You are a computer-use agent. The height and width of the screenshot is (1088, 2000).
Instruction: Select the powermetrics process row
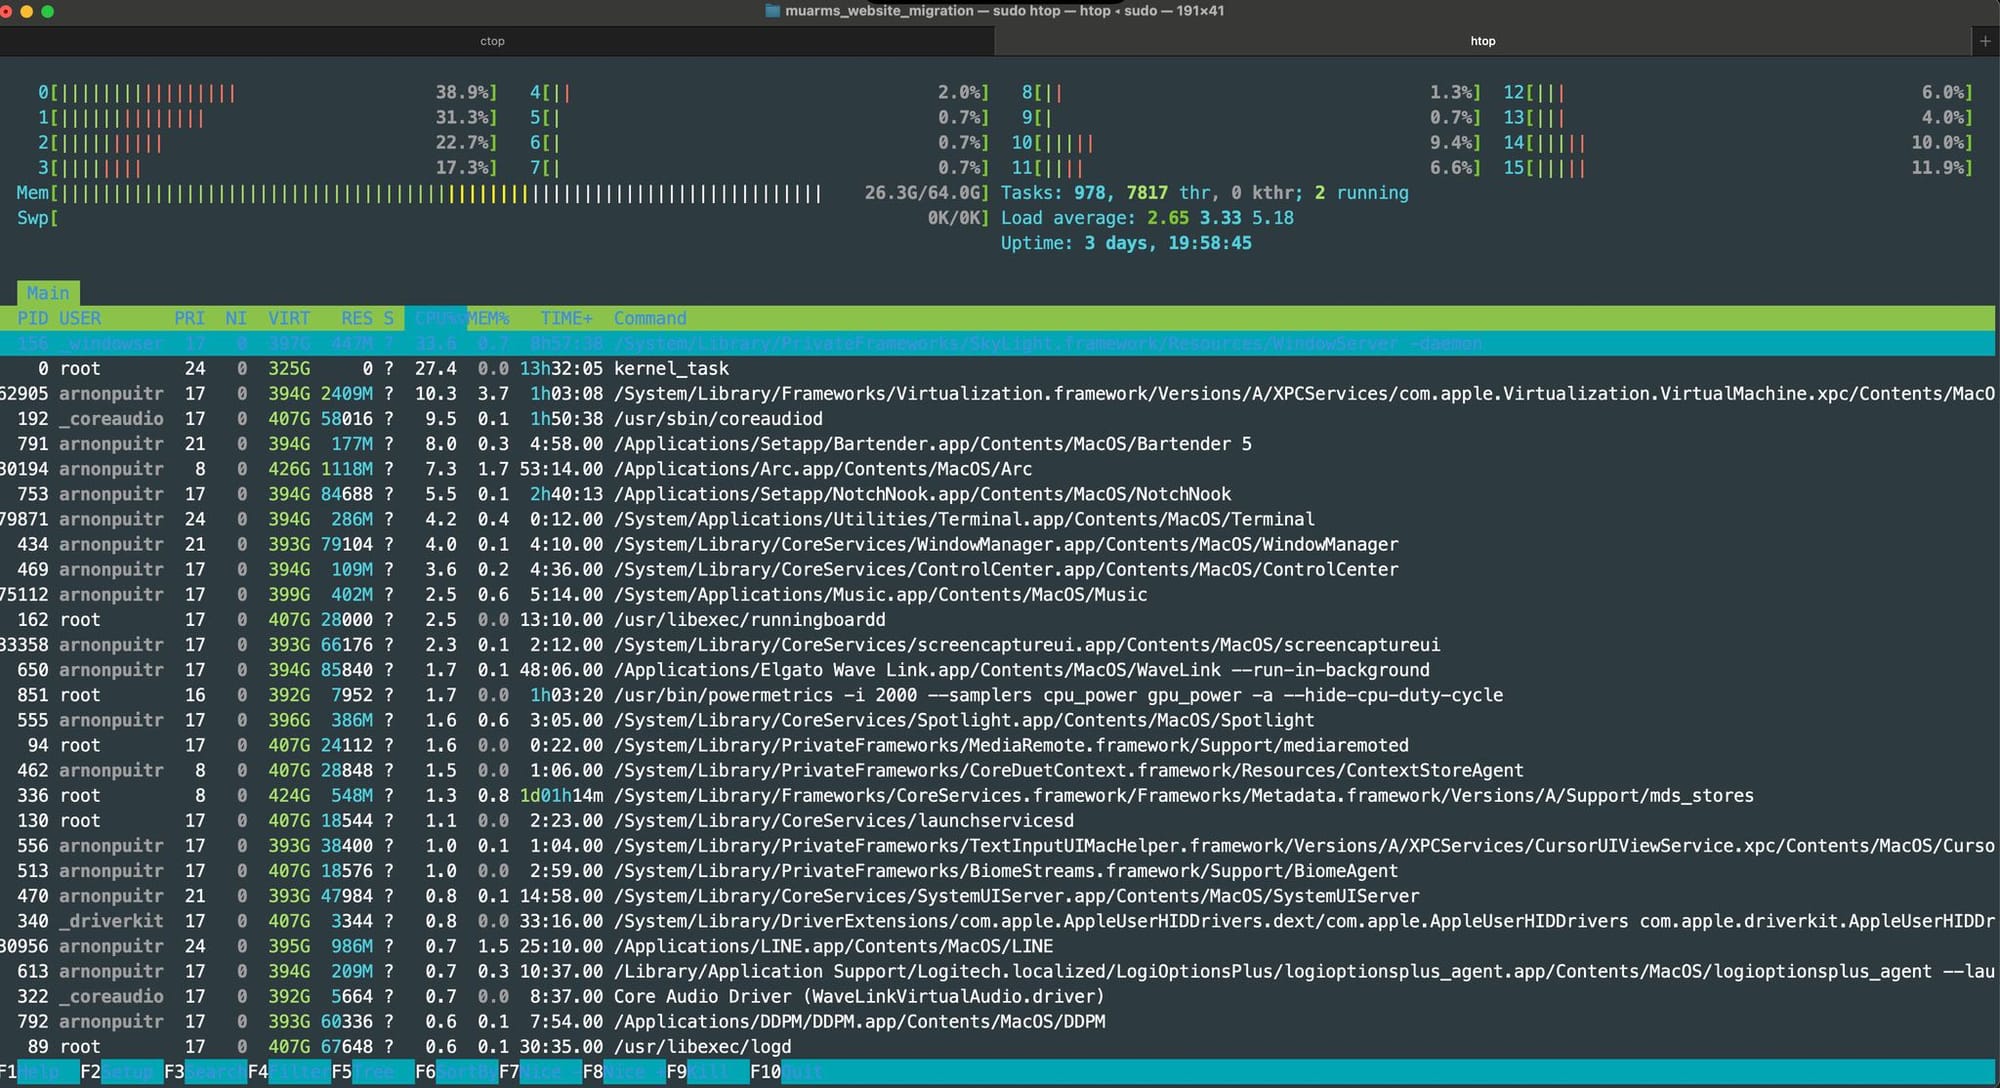[998, 694]
